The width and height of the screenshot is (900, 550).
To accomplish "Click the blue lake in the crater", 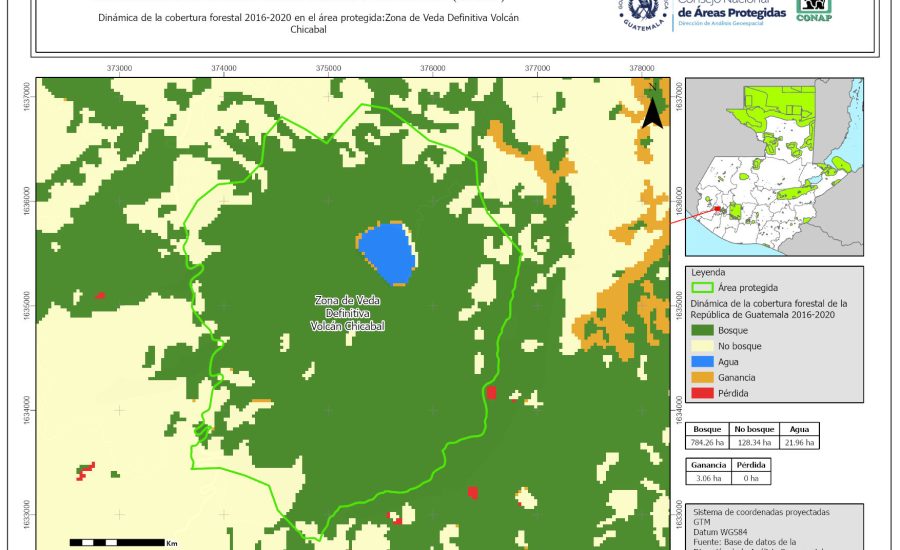I will coord(386,251).
